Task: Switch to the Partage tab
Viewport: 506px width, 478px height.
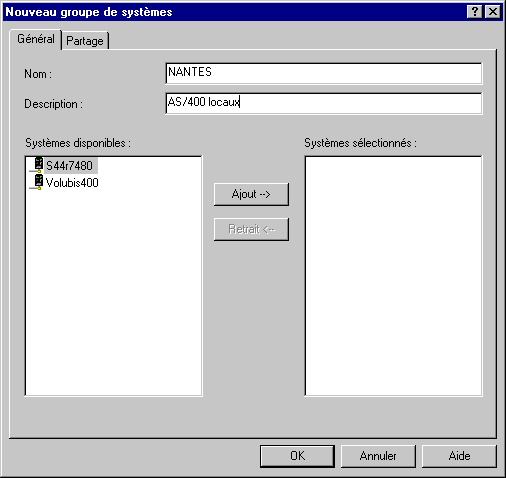Action: click(x=85, y=41)
